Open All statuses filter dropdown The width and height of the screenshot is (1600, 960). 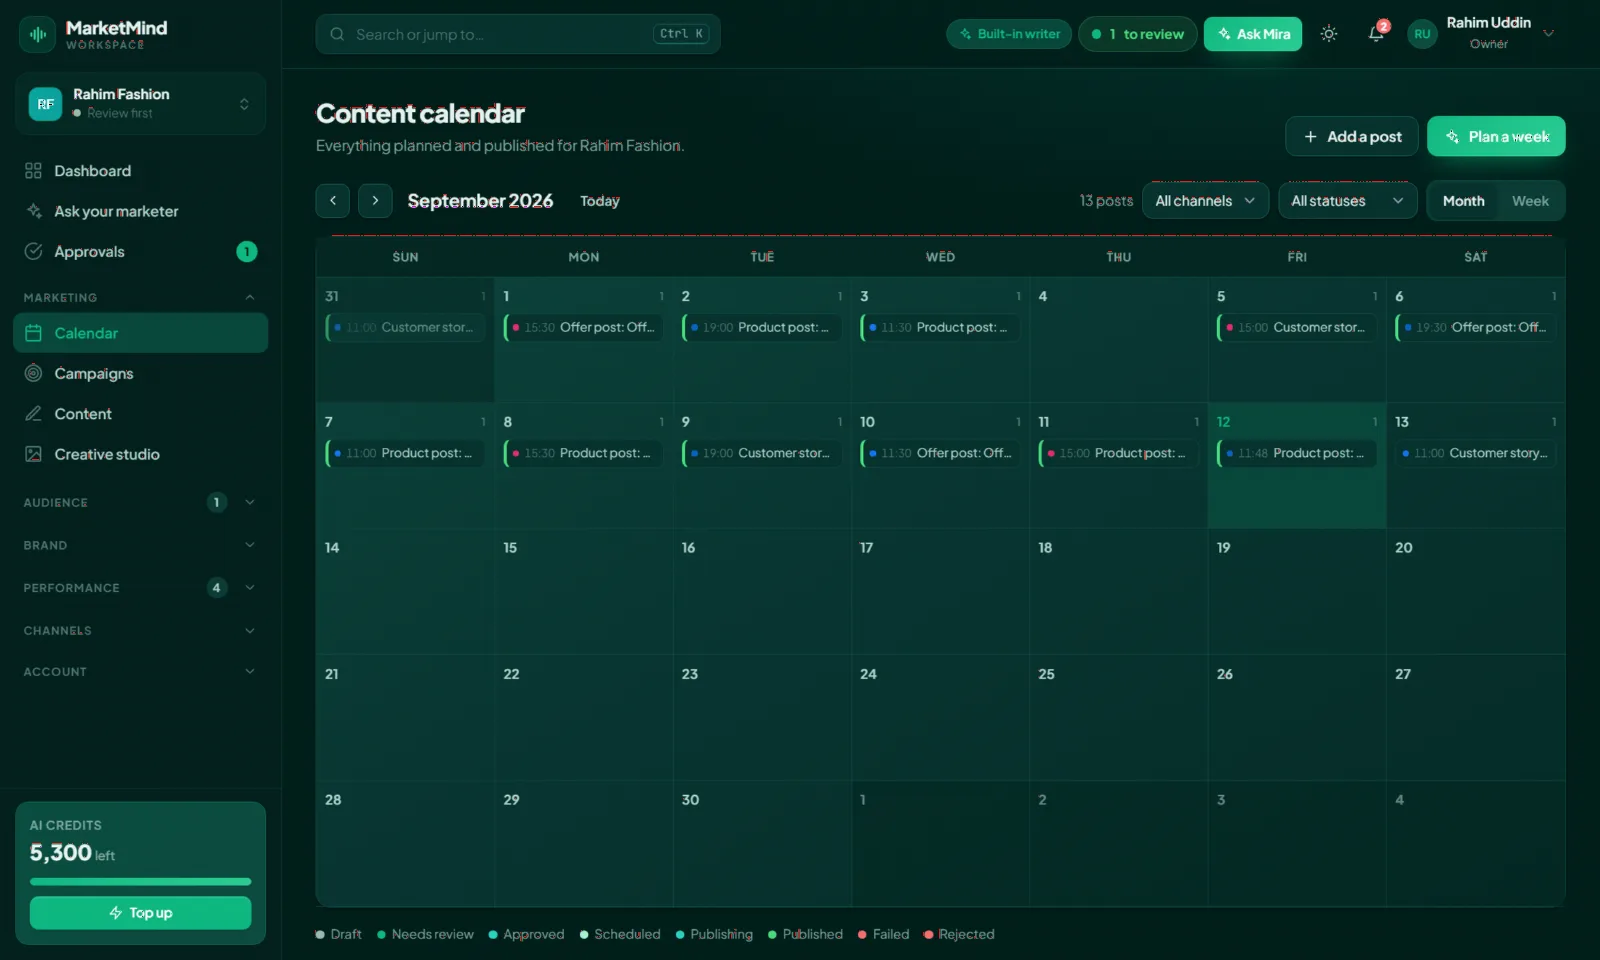(1347, 201)
